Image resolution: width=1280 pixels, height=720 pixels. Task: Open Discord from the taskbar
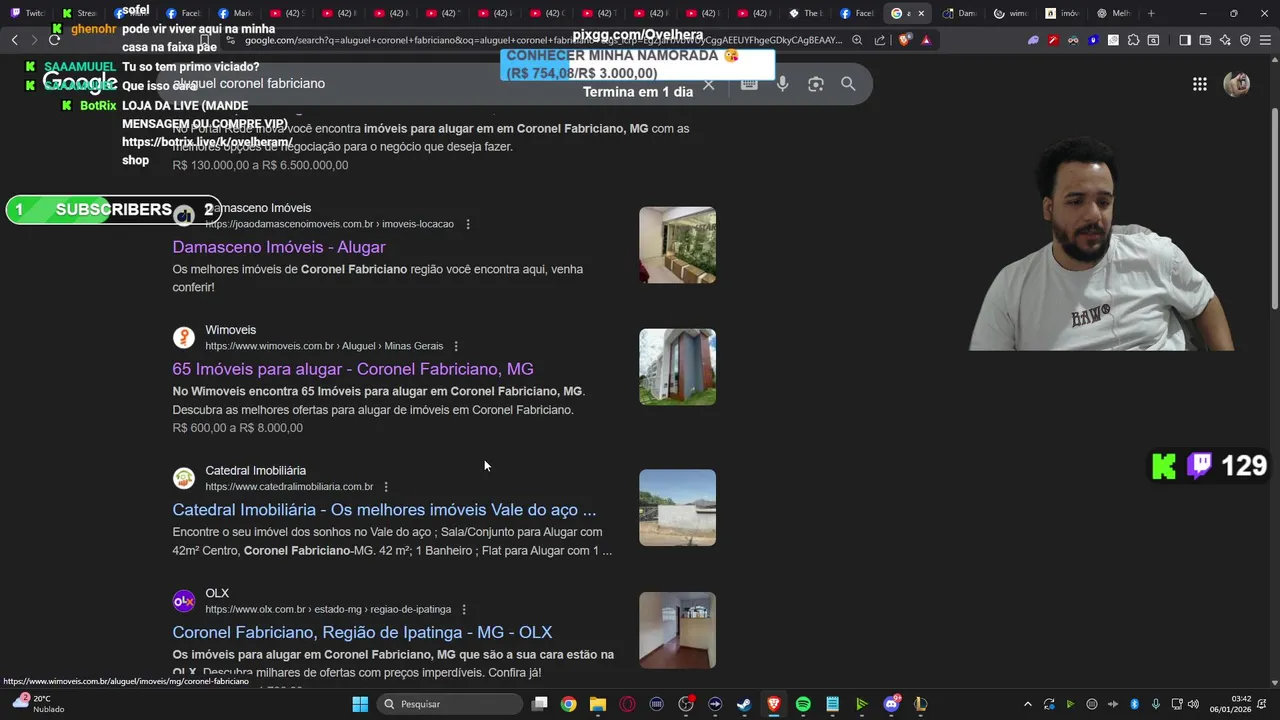tap(891, 704)
